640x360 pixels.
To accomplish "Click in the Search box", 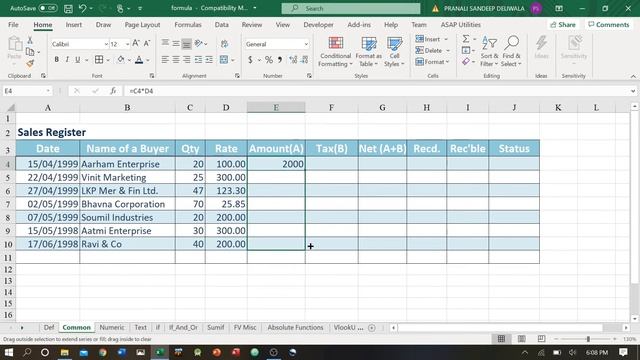I will tap(351, 8).
